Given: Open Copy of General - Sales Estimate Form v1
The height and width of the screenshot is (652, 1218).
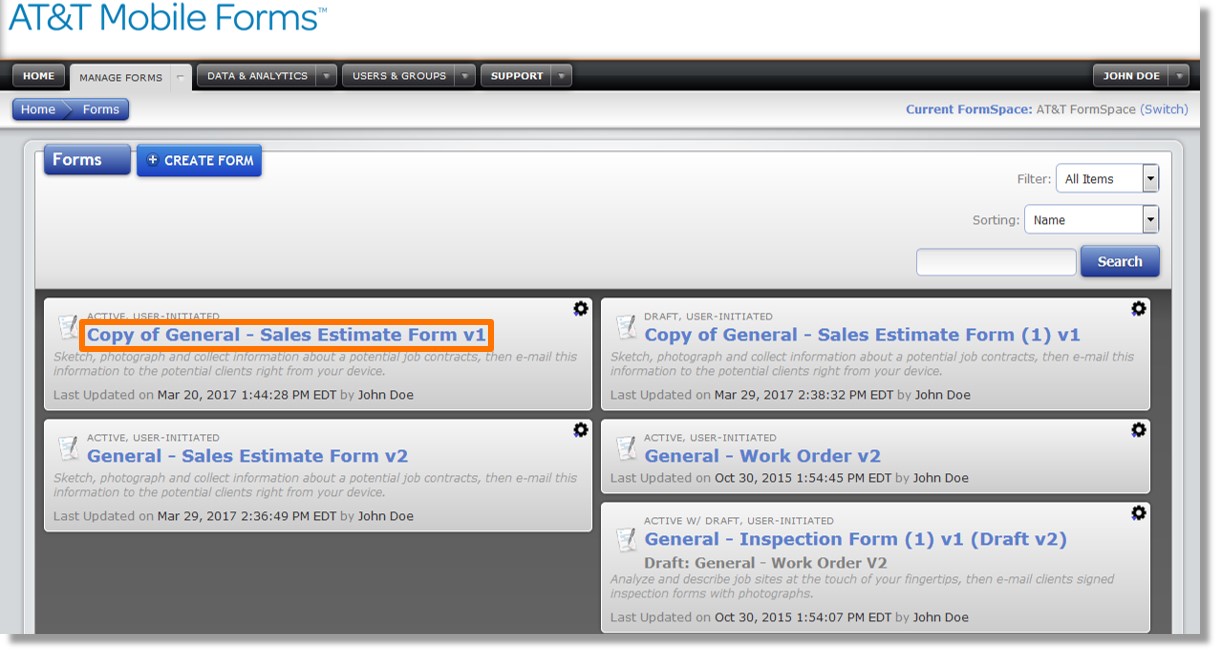Looking at the screenshot, I should (x=286, y=335).
